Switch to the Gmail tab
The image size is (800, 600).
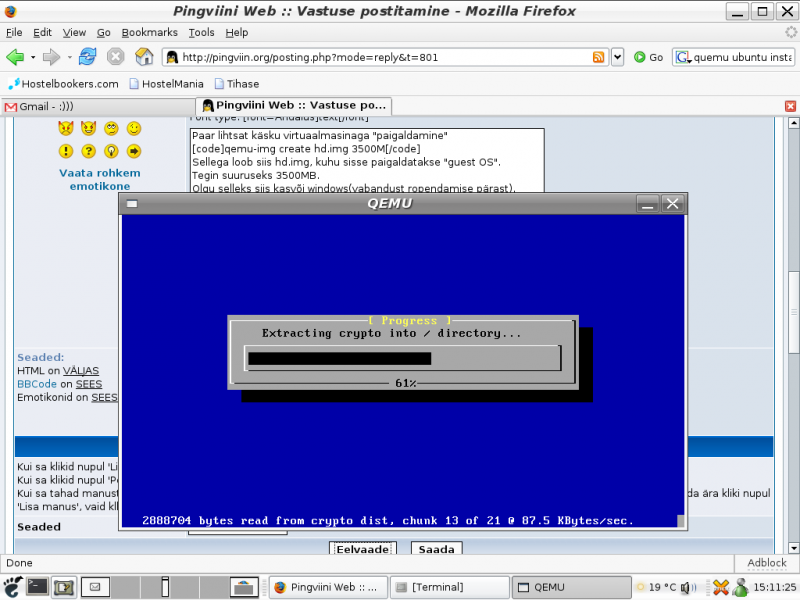(x=98, y=107)
